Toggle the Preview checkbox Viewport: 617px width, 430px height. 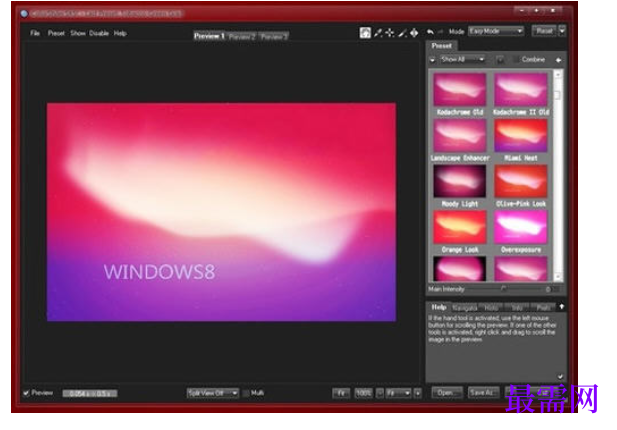pyautogui.click(x=26, y=393)
